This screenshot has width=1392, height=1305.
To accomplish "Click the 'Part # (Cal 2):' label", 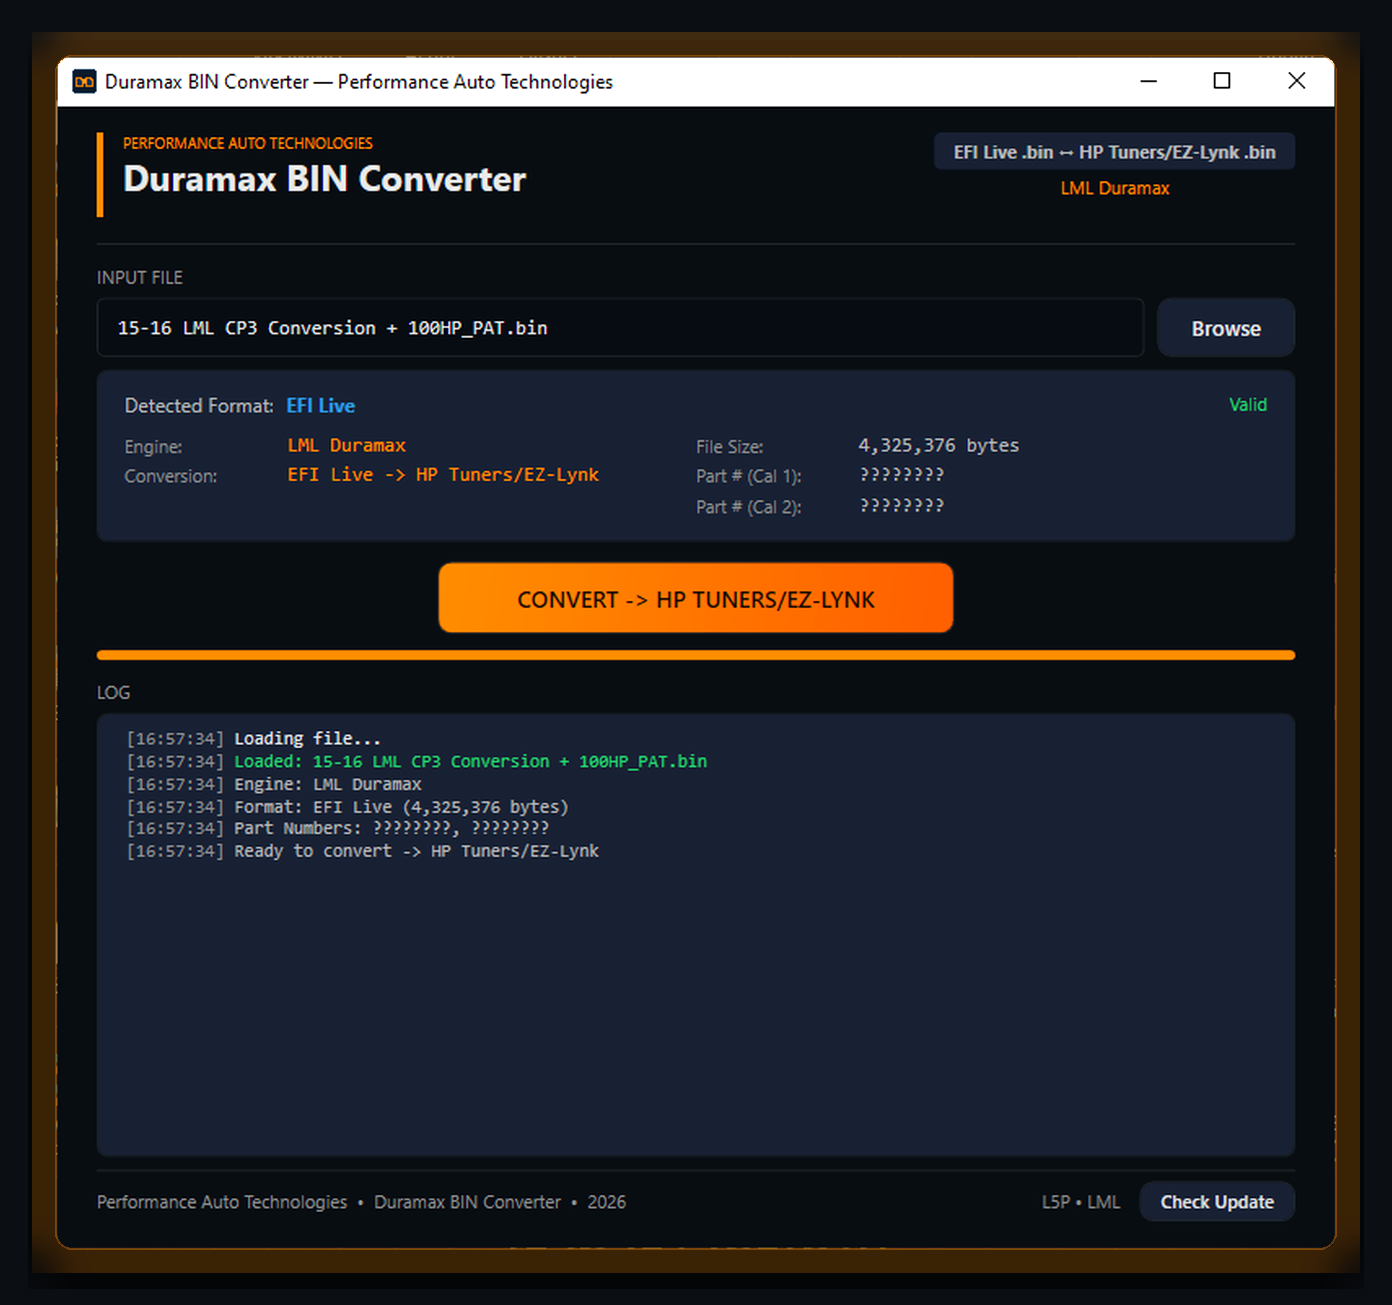I will [749, 507].
